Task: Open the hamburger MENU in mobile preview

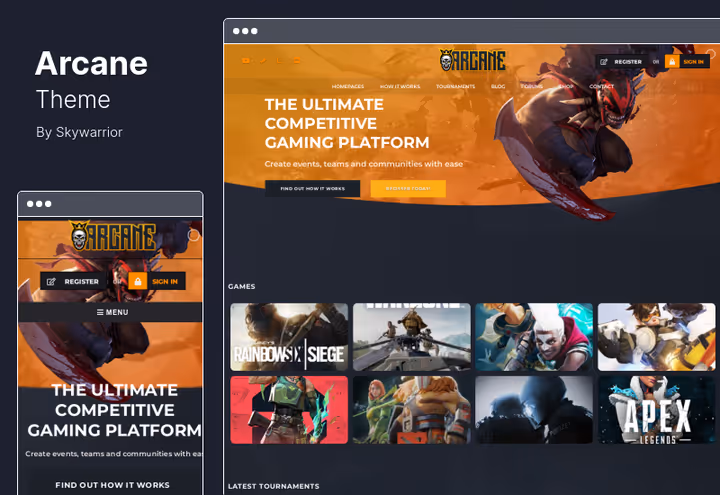Action: (x=112, y=312)
